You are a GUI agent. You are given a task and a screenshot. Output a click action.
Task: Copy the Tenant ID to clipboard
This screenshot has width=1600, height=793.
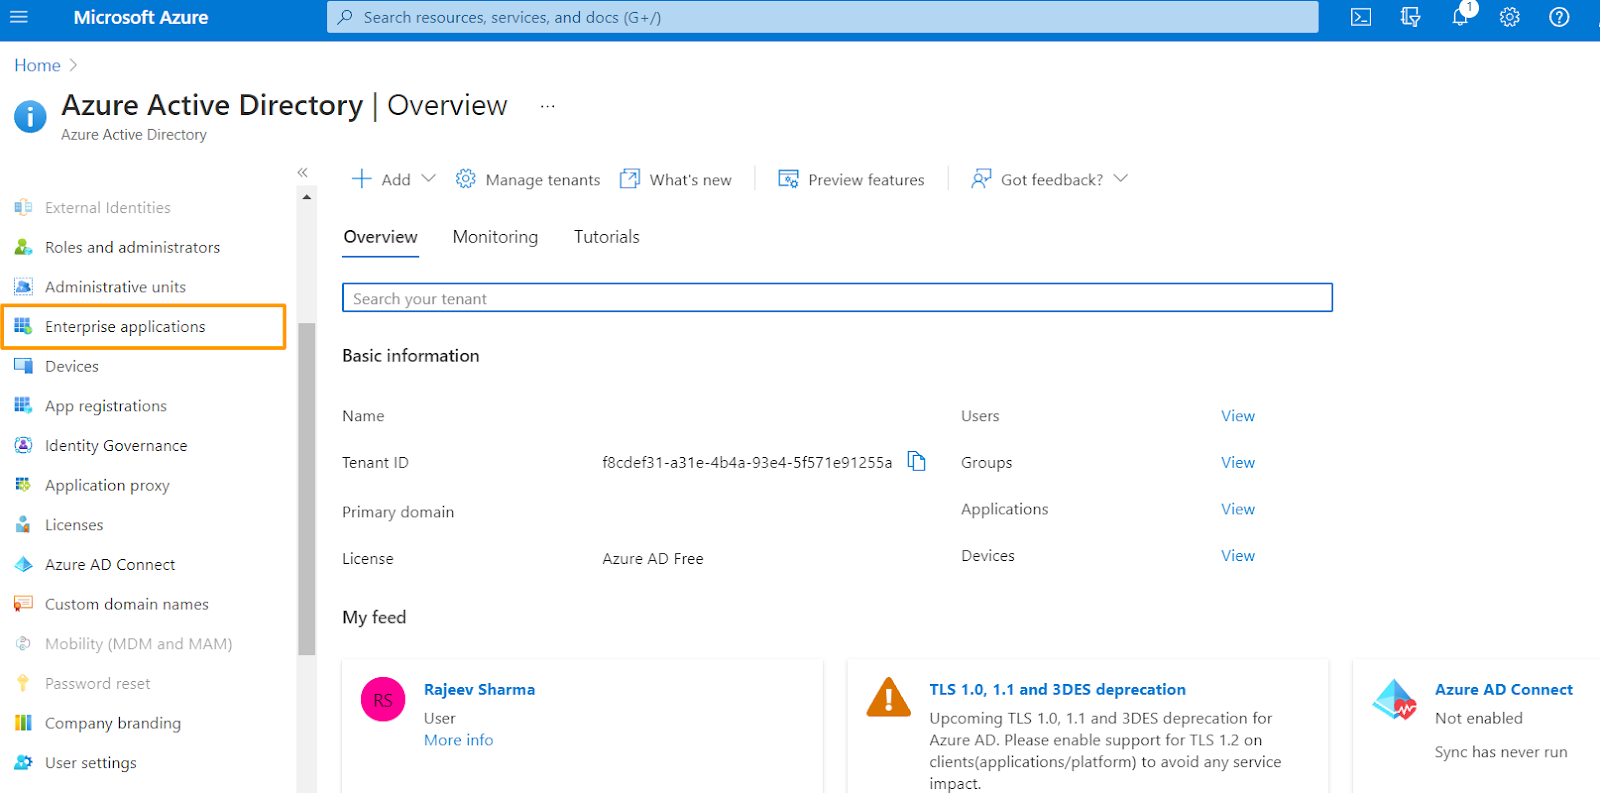click(916, 461)
